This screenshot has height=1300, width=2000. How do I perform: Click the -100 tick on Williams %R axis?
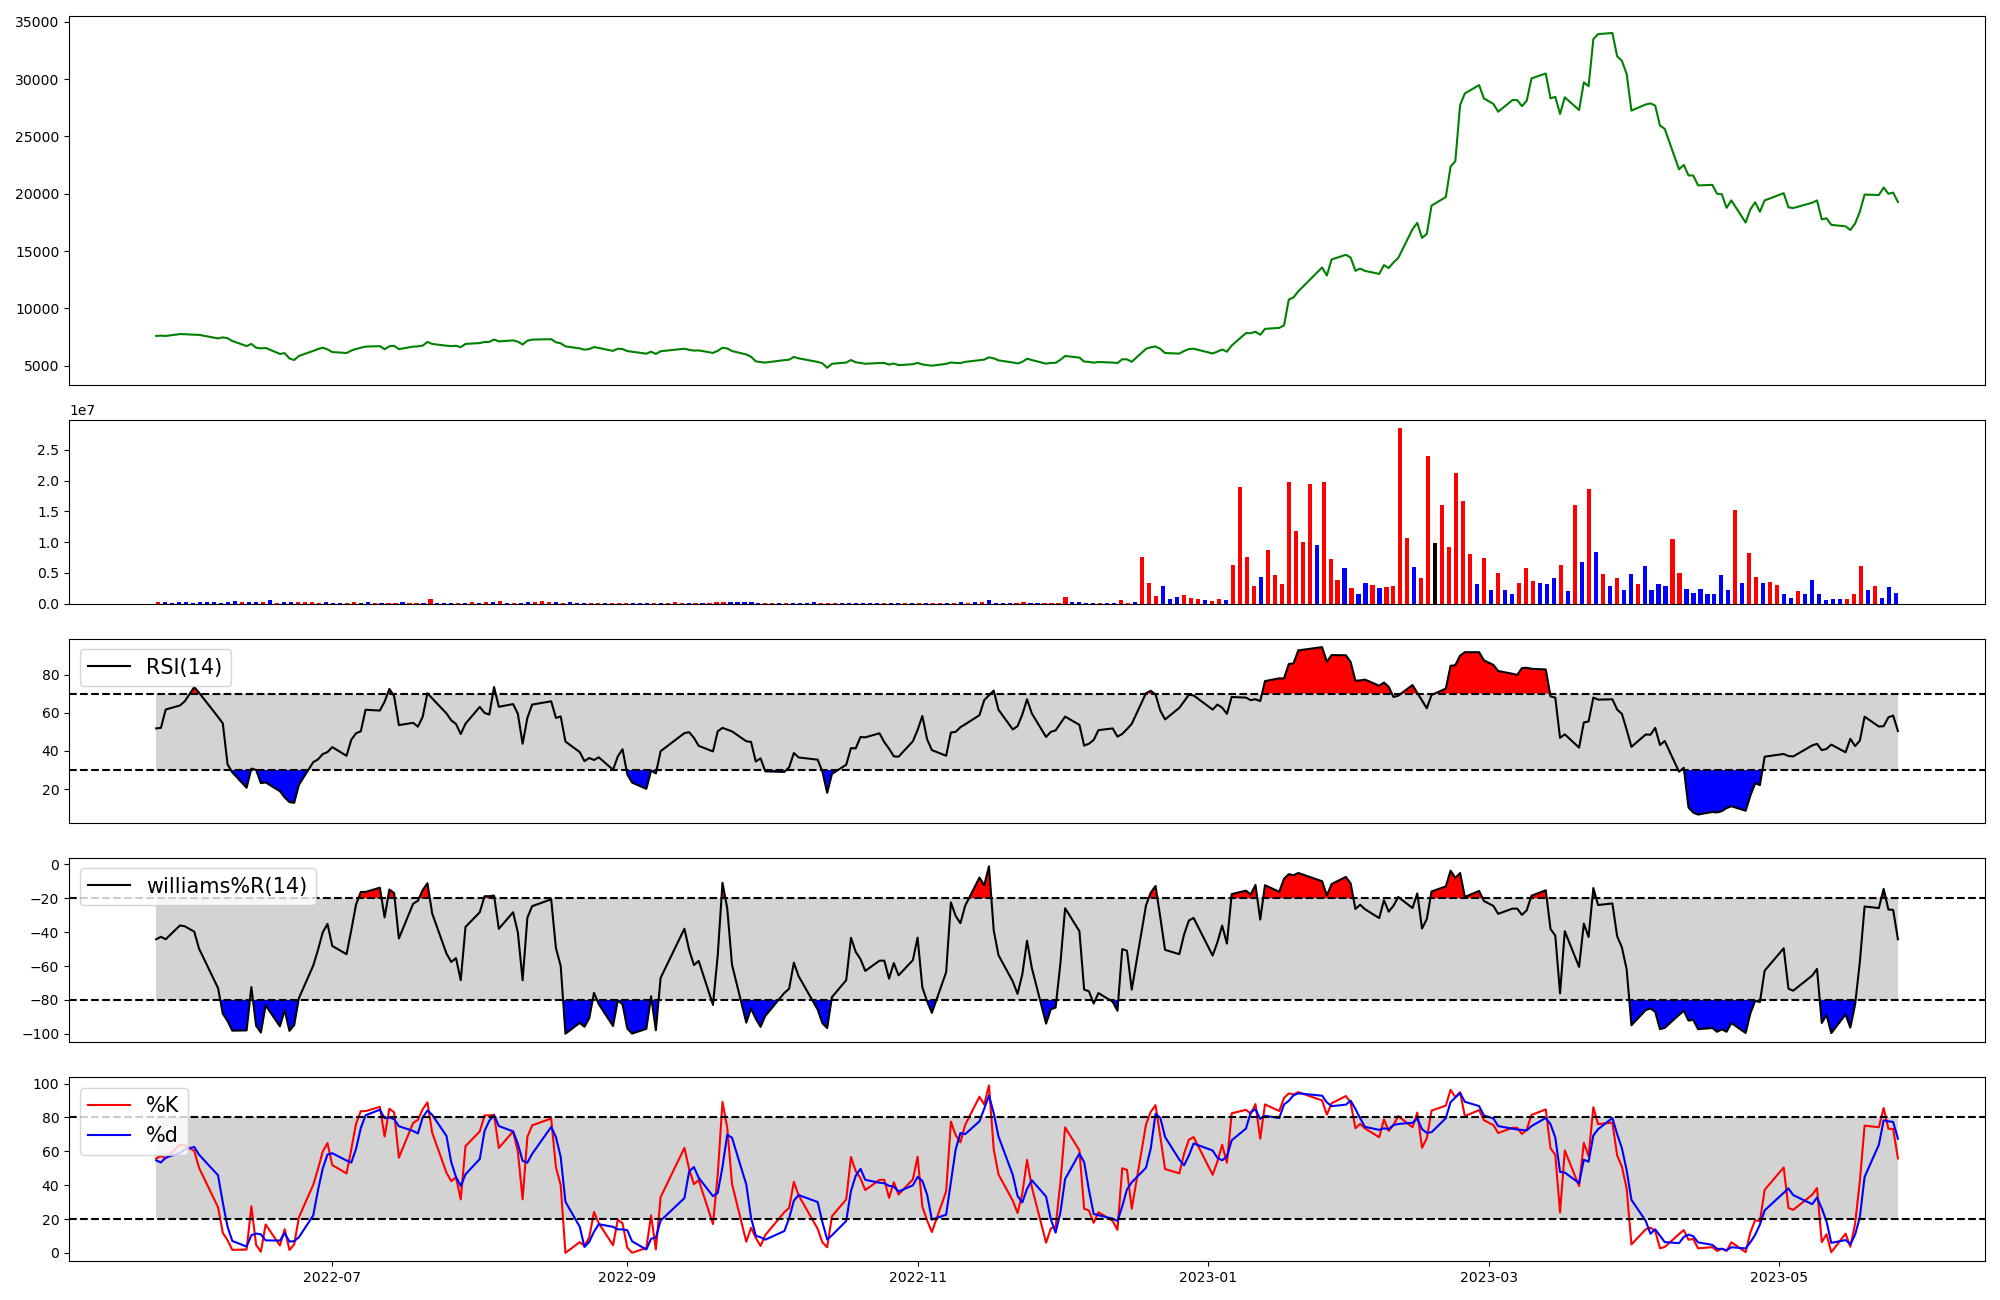pos(41,1034)
